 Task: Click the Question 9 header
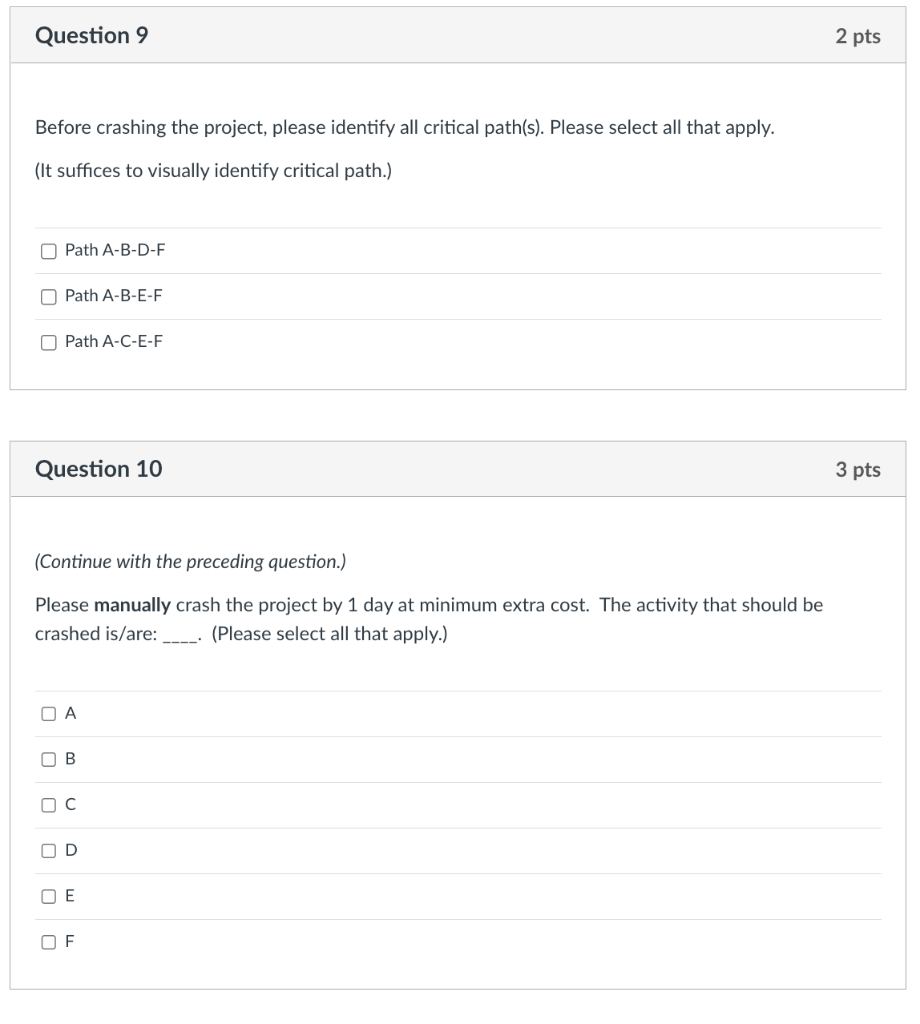pos(94,35)
